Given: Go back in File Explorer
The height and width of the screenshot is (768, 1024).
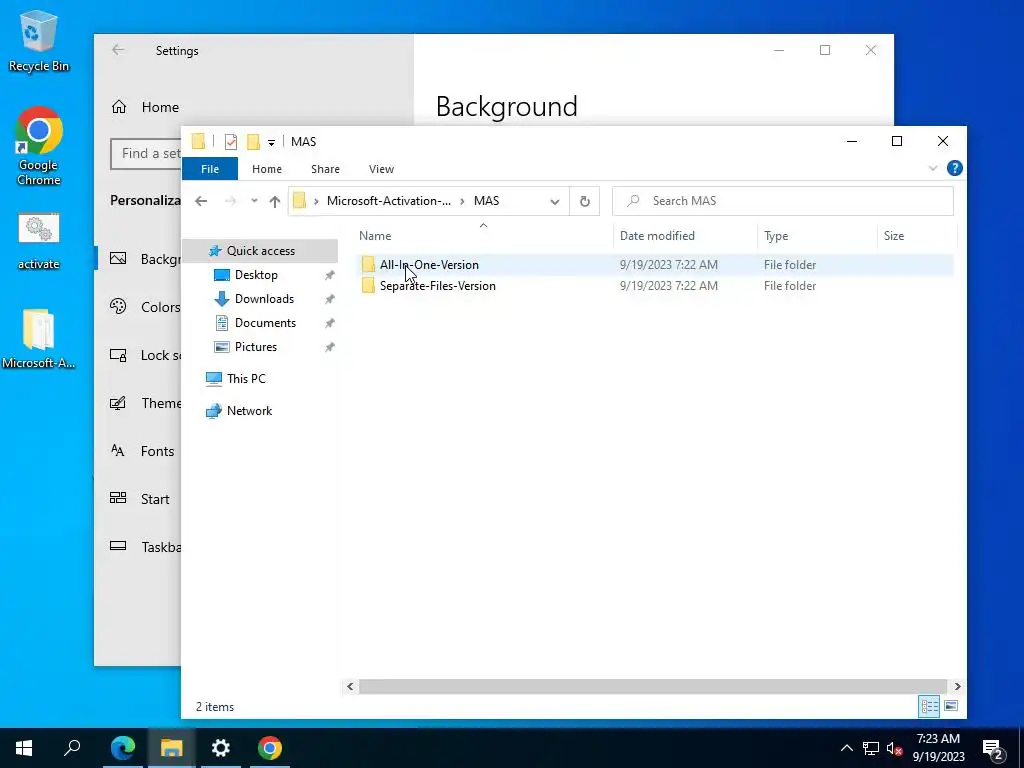Looking at the screenshot, I should coord(201,201).
